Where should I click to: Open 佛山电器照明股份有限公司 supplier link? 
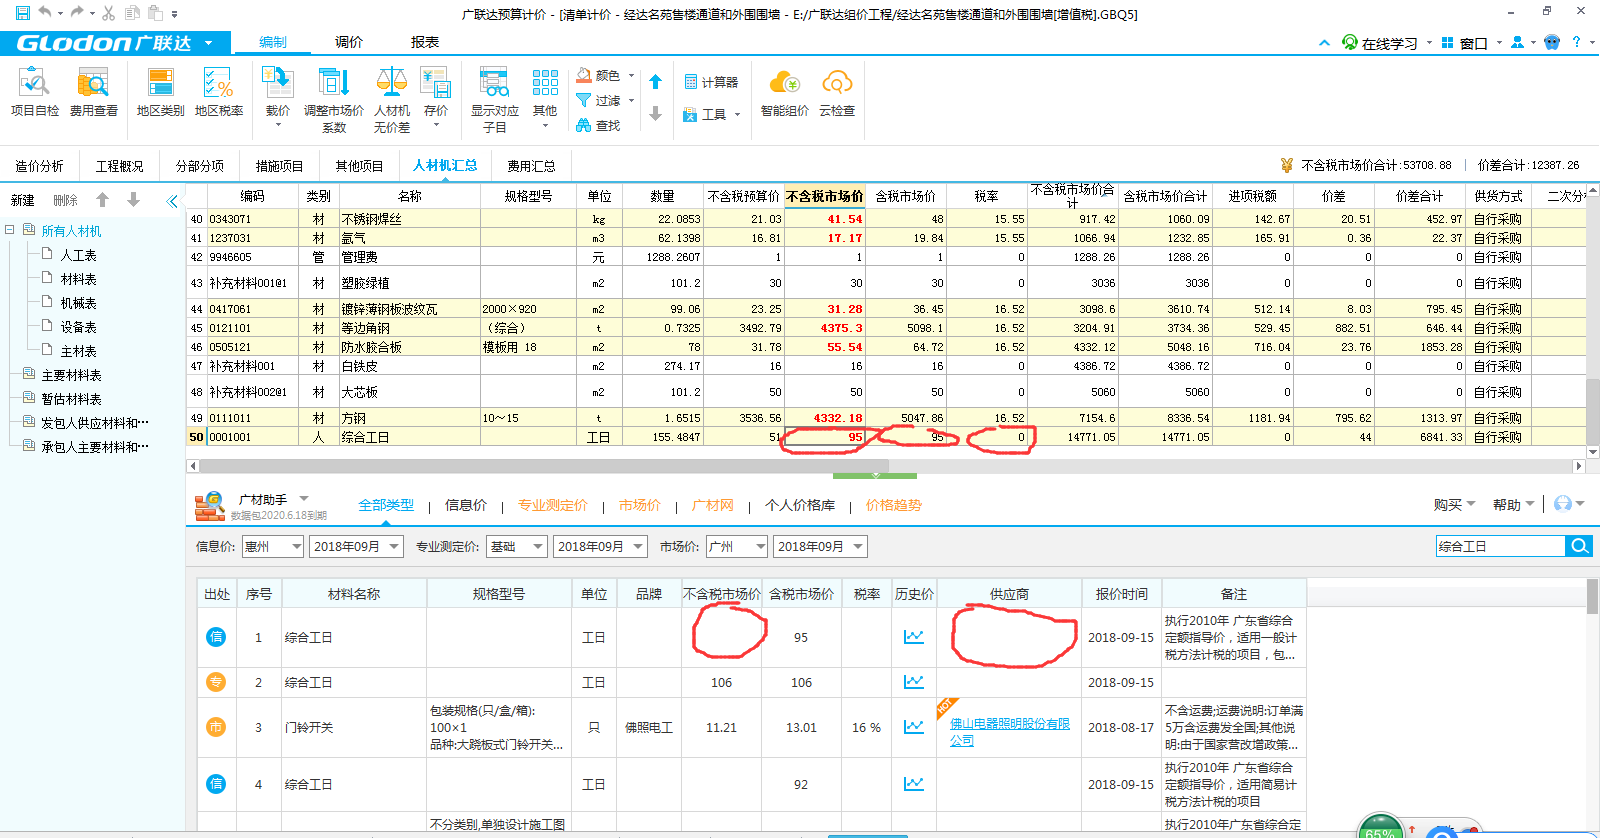(1009, 731)
